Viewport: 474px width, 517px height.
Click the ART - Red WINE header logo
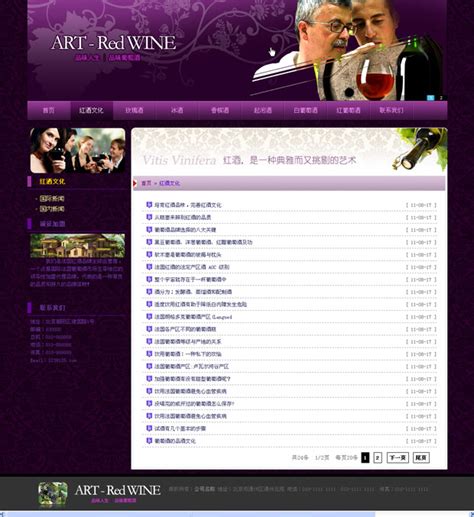(x=113, y=43)
